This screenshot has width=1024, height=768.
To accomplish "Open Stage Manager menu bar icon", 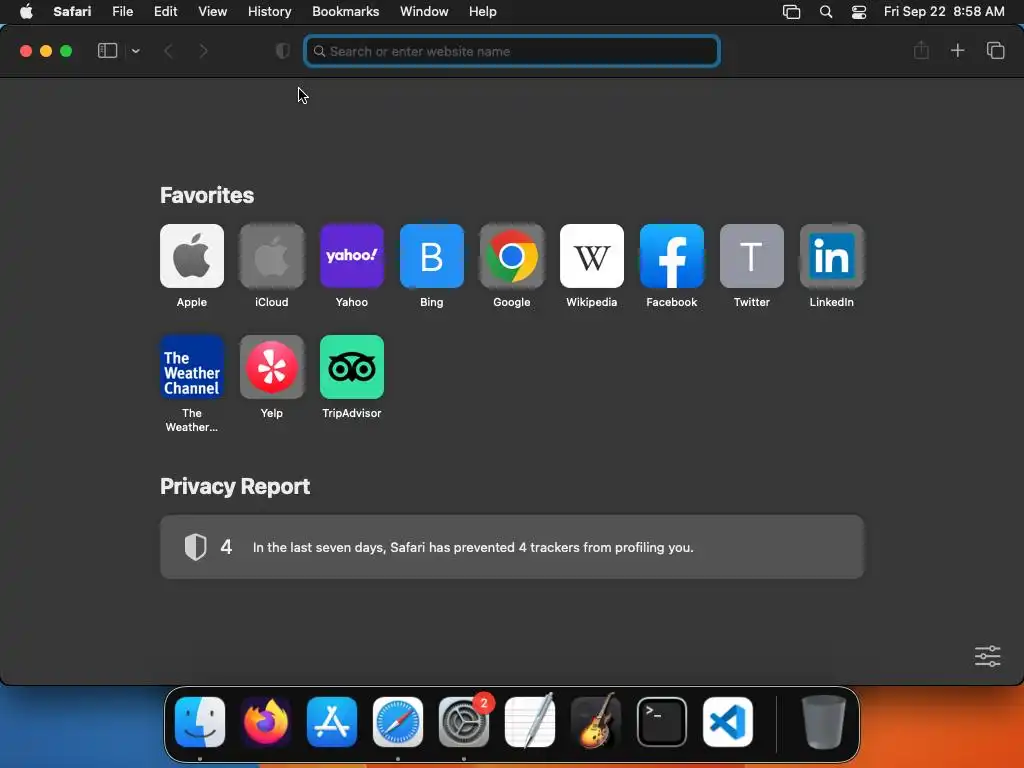I will pyautogui.click(x=792, y=12).
